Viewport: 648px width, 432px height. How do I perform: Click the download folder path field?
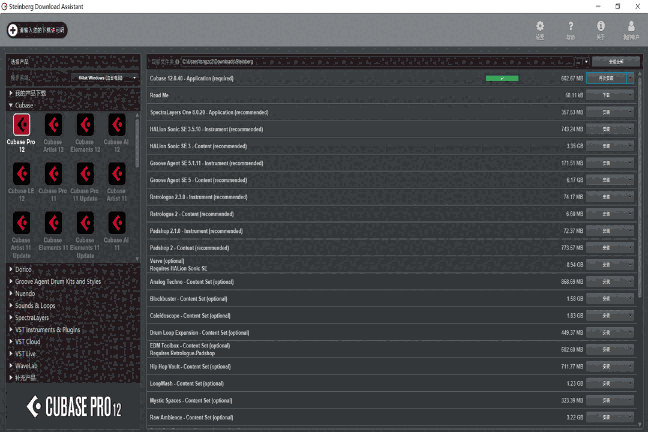click(x=377, y=62)
